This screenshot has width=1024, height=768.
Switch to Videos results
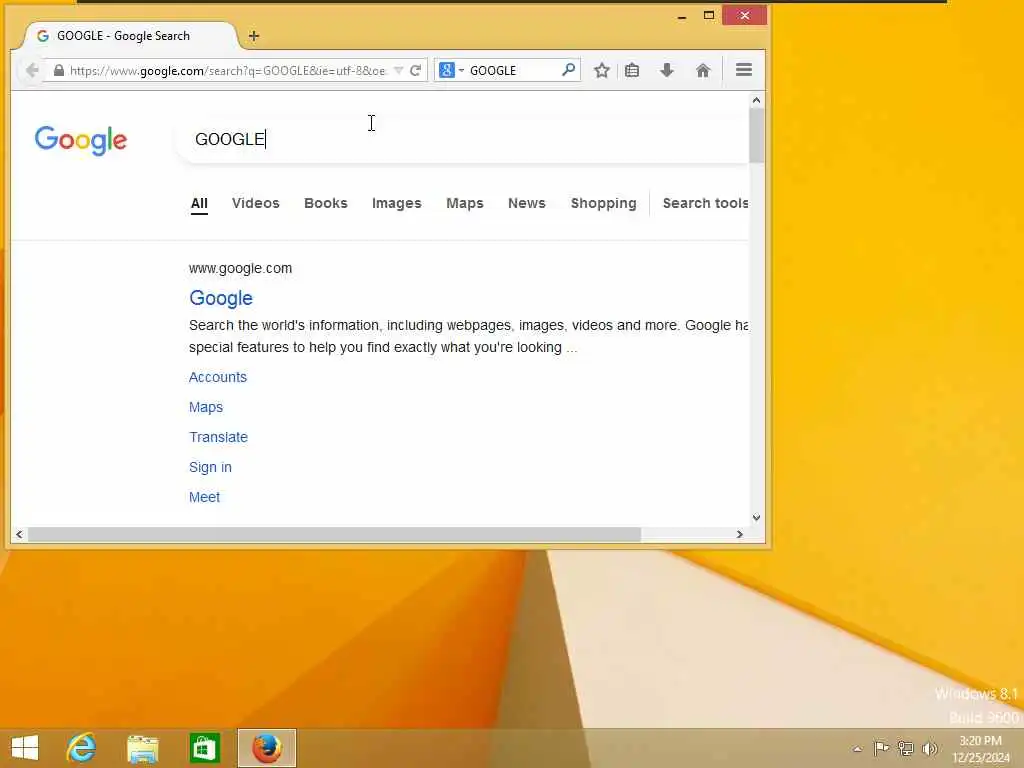point(255,203)
